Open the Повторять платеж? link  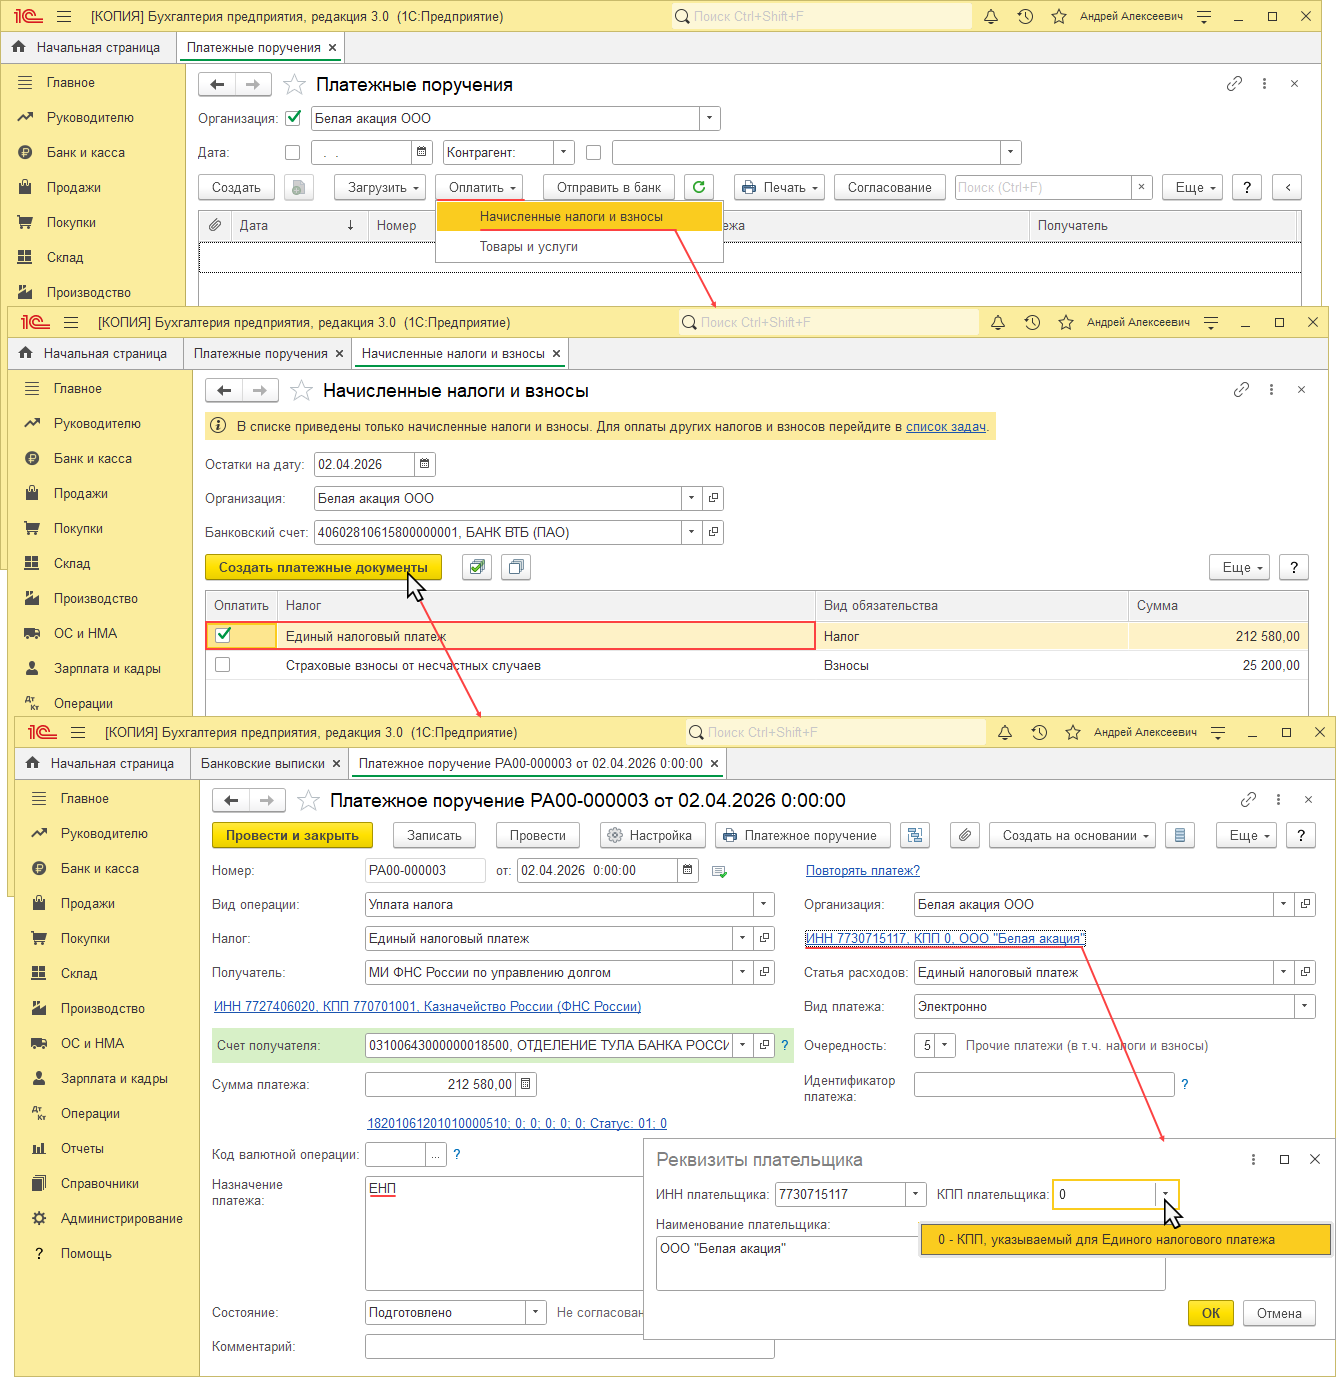tap(863, 870)
